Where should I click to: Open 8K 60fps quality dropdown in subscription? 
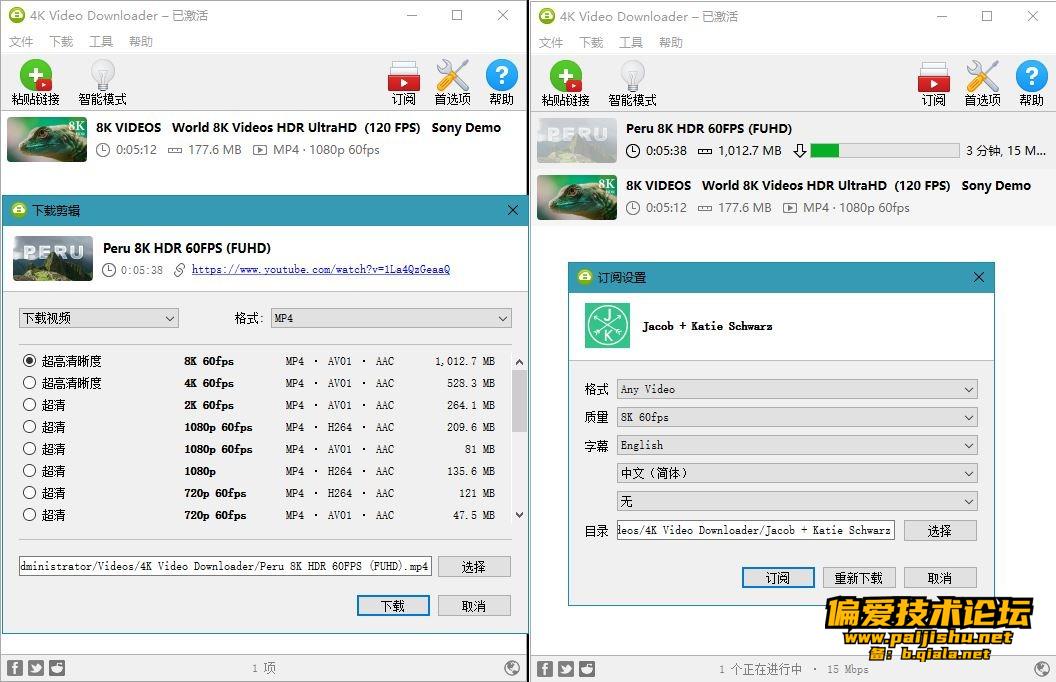coord(797,417)
